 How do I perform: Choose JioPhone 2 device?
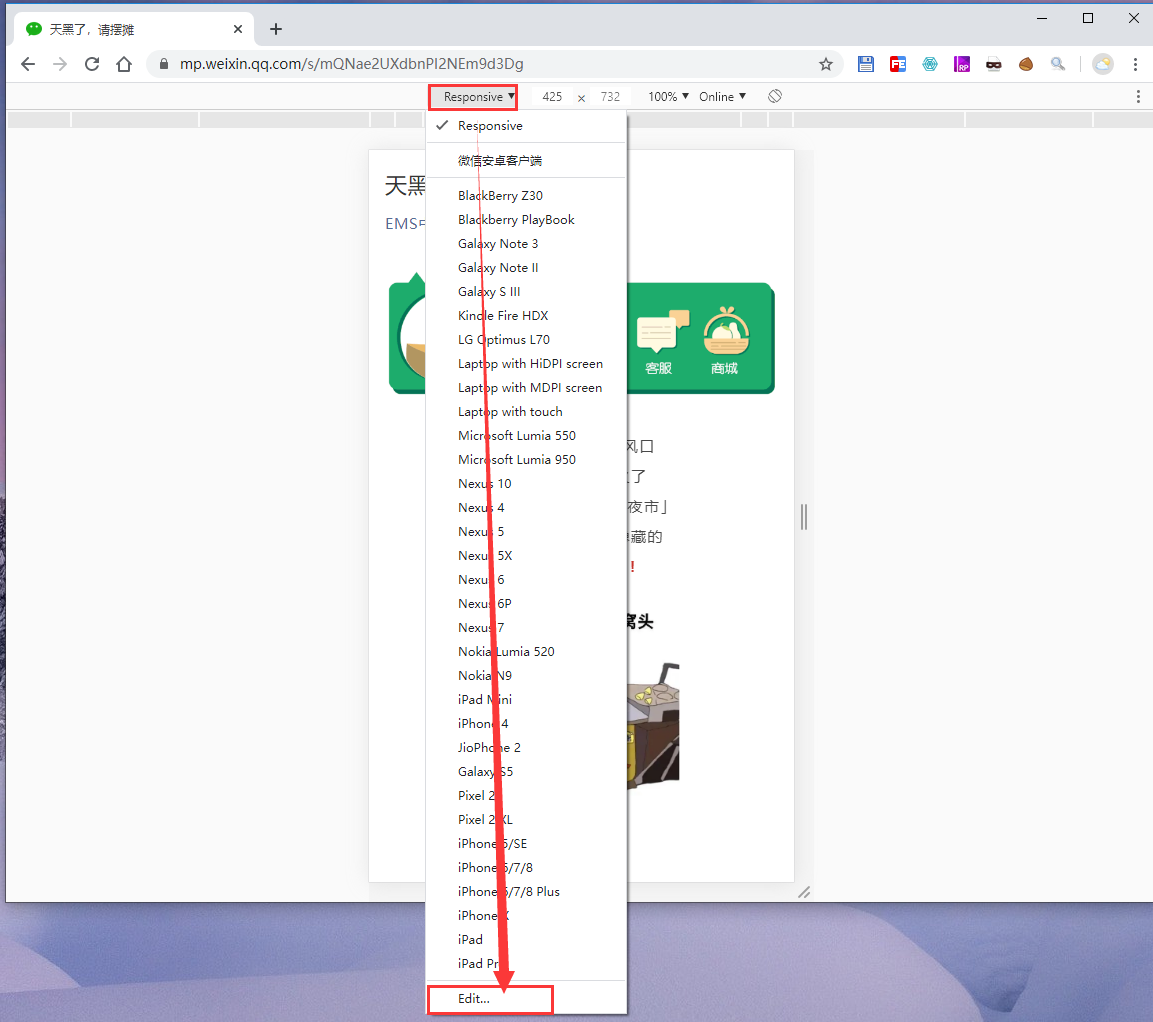pos(526,748)
